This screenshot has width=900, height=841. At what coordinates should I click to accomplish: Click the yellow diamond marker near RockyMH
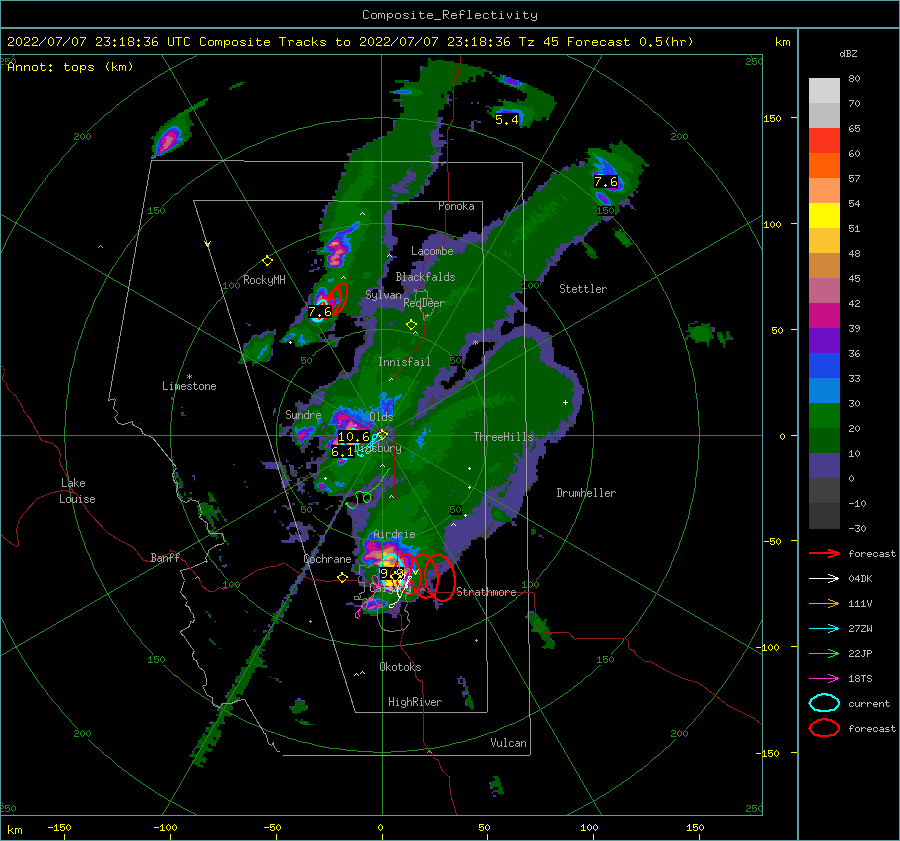pyautogui.click(x=267, y=261)
